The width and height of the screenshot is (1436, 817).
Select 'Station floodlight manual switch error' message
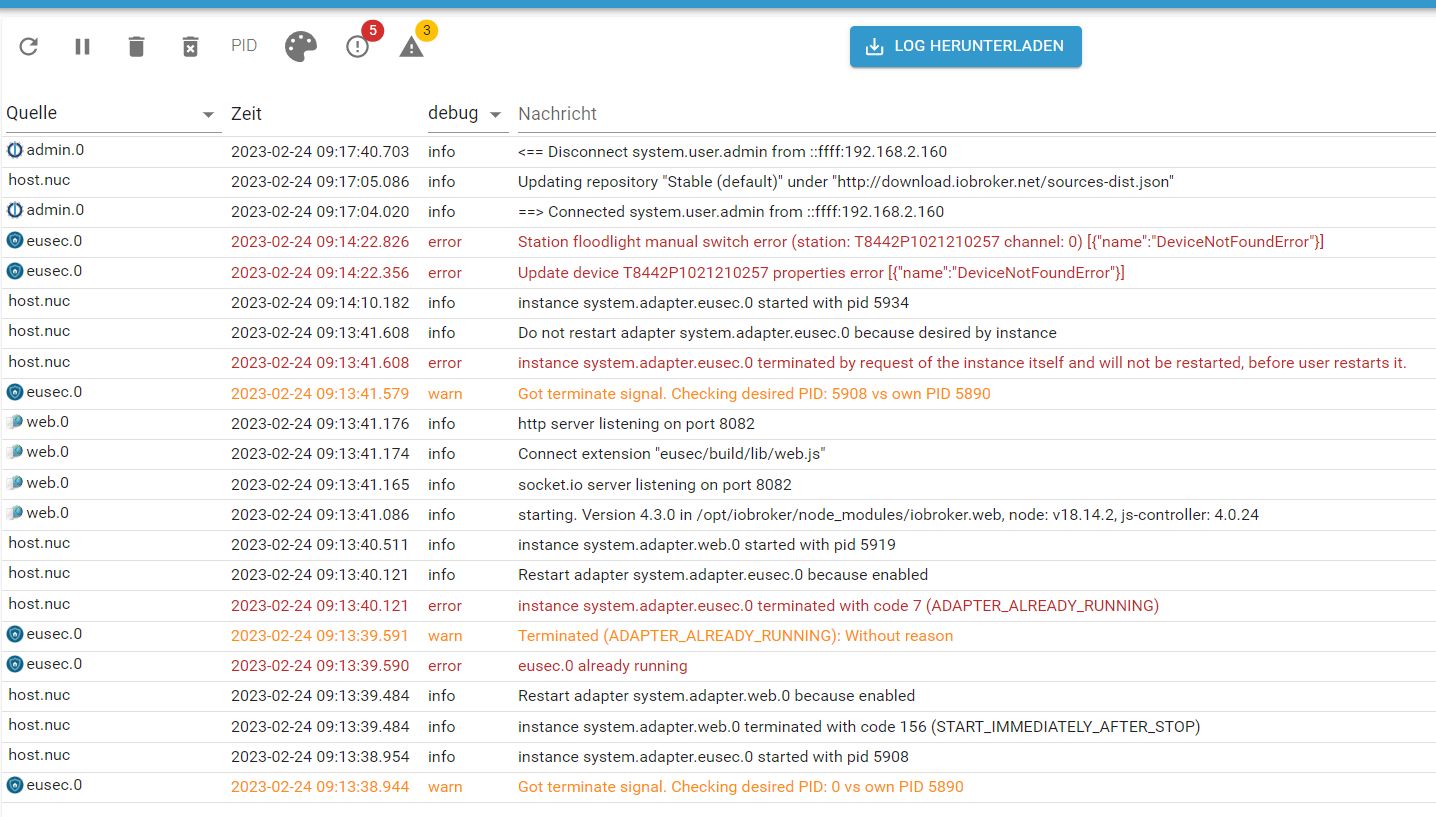921,242
